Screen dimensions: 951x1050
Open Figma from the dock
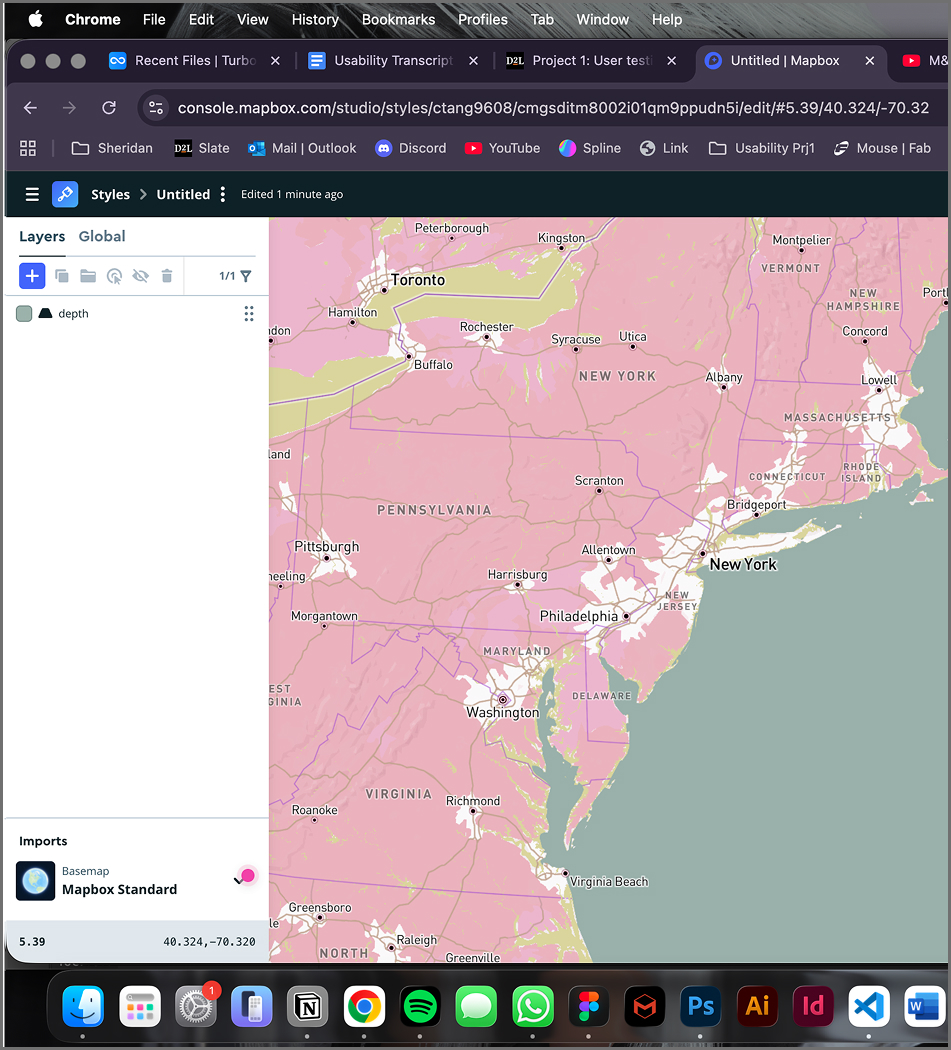pos(589,1006)
